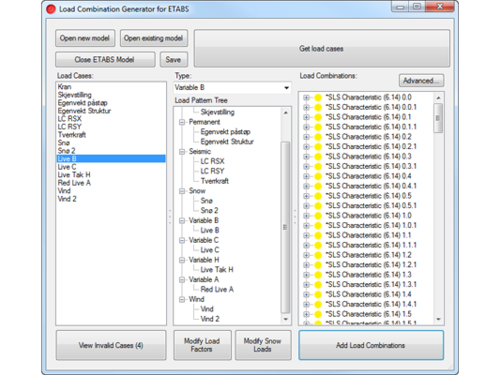Click Load Pattern Tree scrollbar thumb
The height and width of the screenshot is (375, 501).
pyautogui.click(x=285, y=227)
